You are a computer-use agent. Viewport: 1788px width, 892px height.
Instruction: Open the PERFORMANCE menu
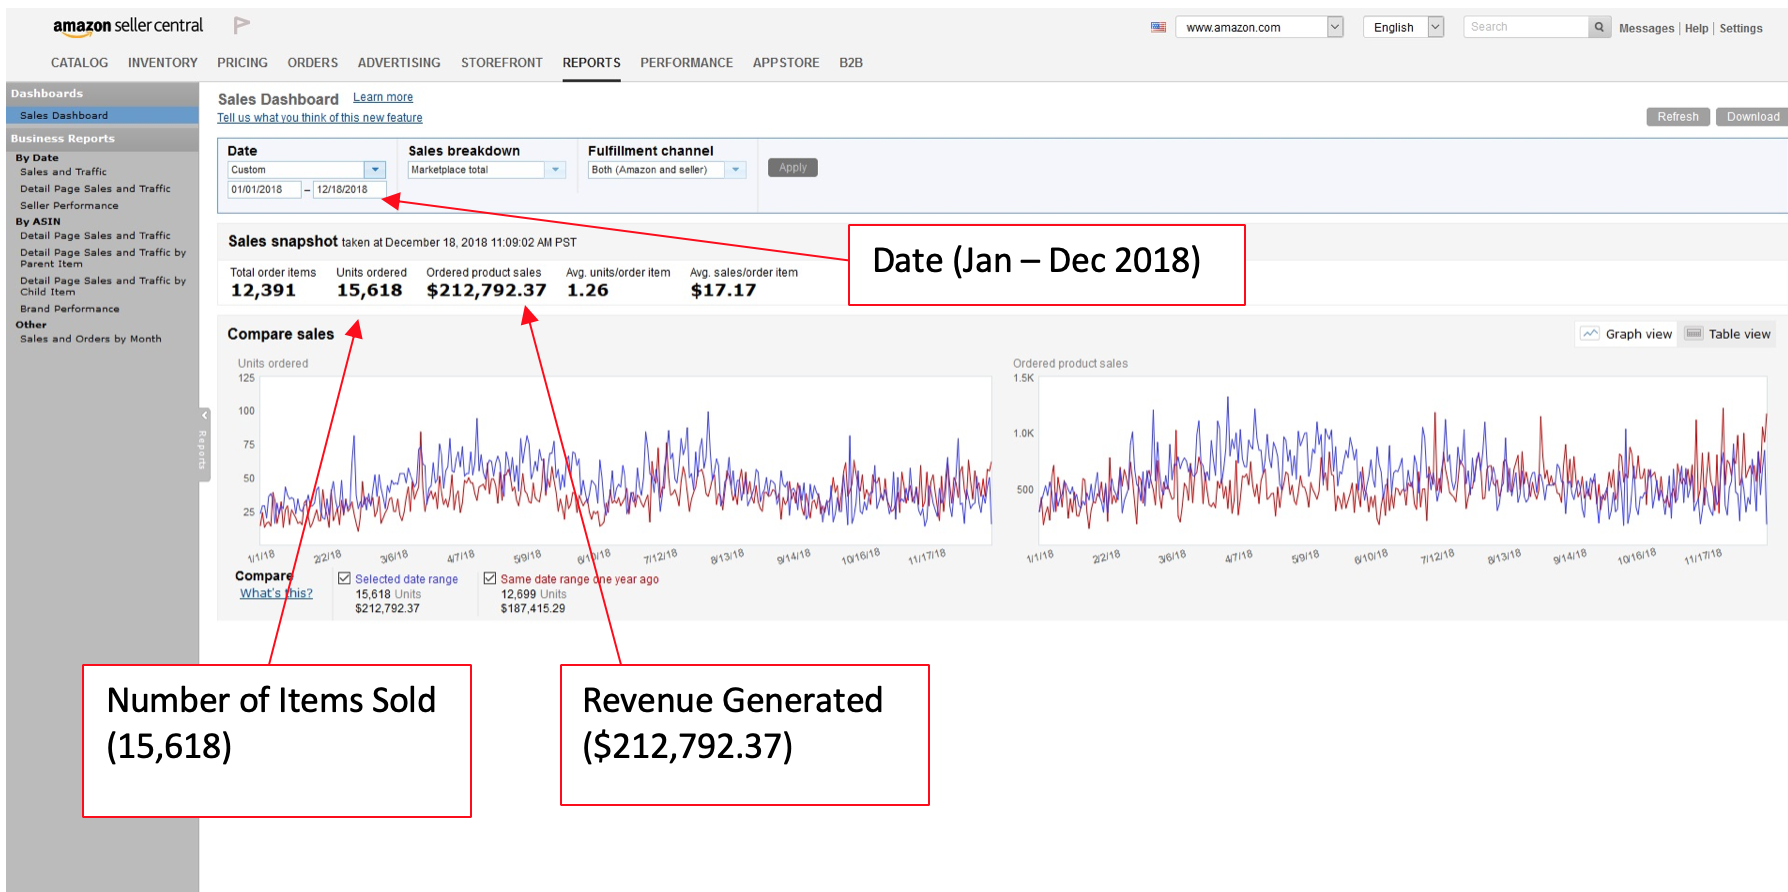687,62
